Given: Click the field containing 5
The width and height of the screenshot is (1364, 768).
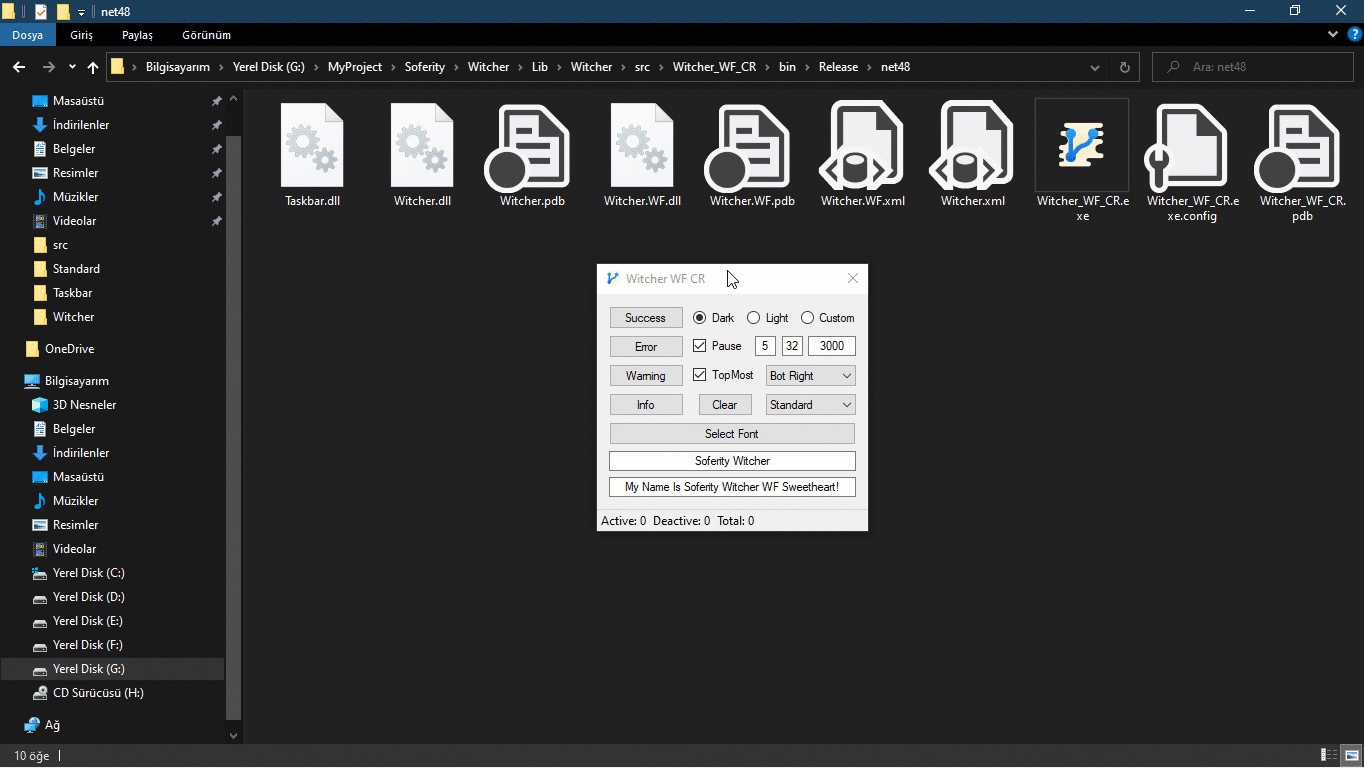Looking at the screenshot, I should pos(766,346).
